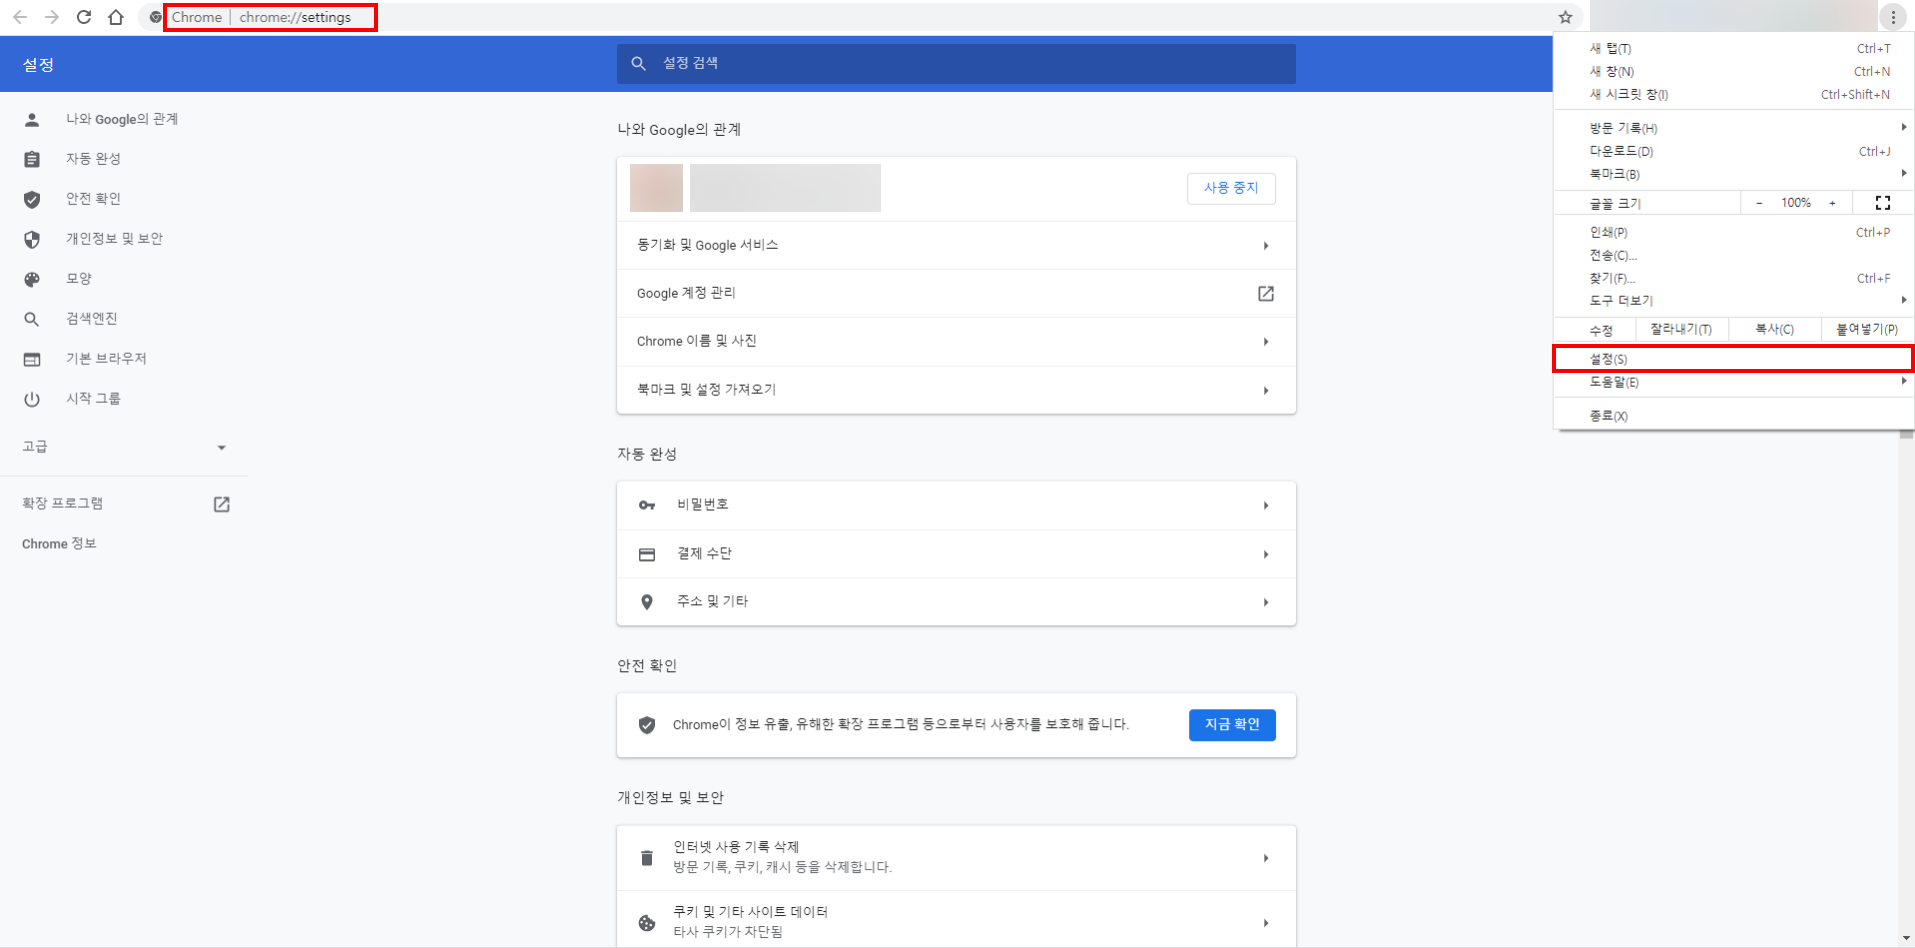Open 방문 기록(H) submenu

coord(1733,128)
